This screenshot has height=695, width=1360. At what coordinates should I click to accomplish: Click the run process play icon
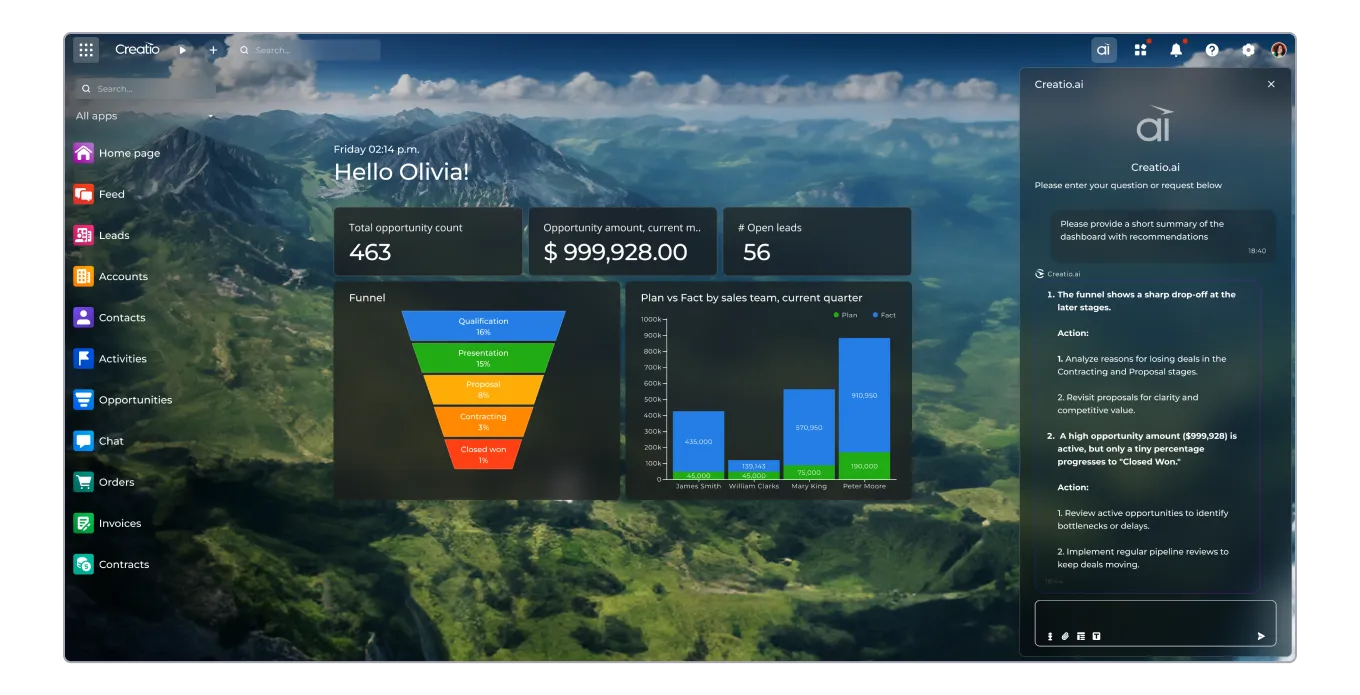pos(182,50)
